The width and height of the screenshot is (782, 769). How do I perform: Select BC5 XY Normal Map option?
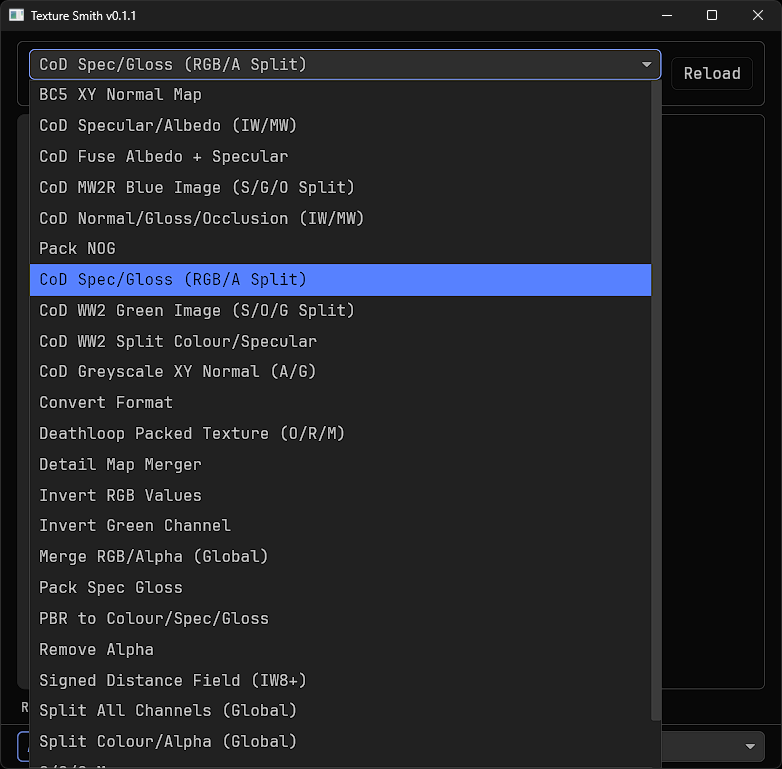point(341,95)
